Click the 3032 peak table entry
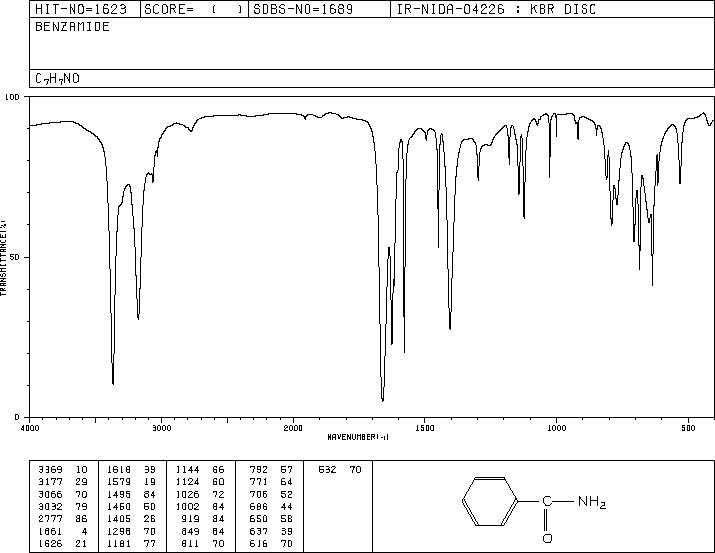Viewport: 715px width, 553px height. (x=51, y=506)
